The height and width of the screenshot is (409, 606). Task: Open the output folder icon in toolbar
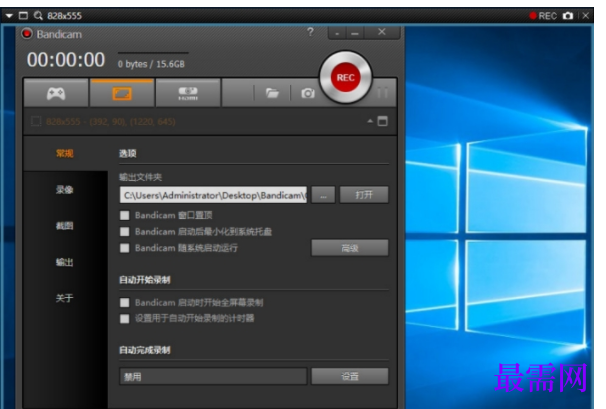(272, 93)
